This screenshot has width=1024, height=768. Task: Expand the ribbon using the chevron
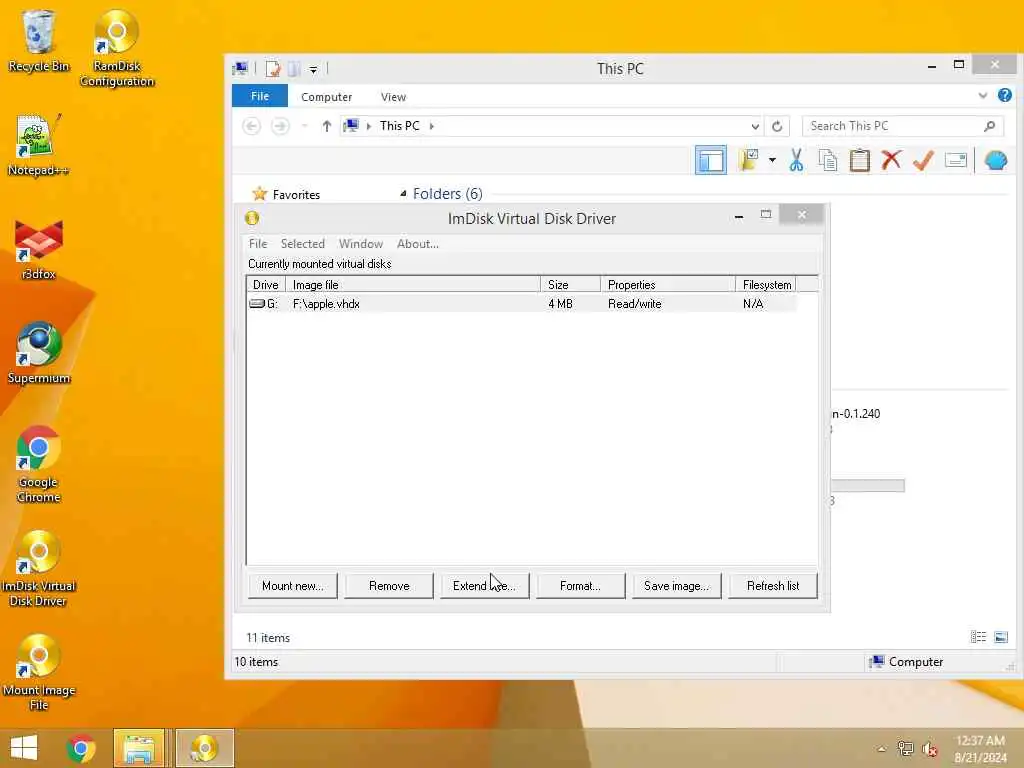tap(983, 95)
